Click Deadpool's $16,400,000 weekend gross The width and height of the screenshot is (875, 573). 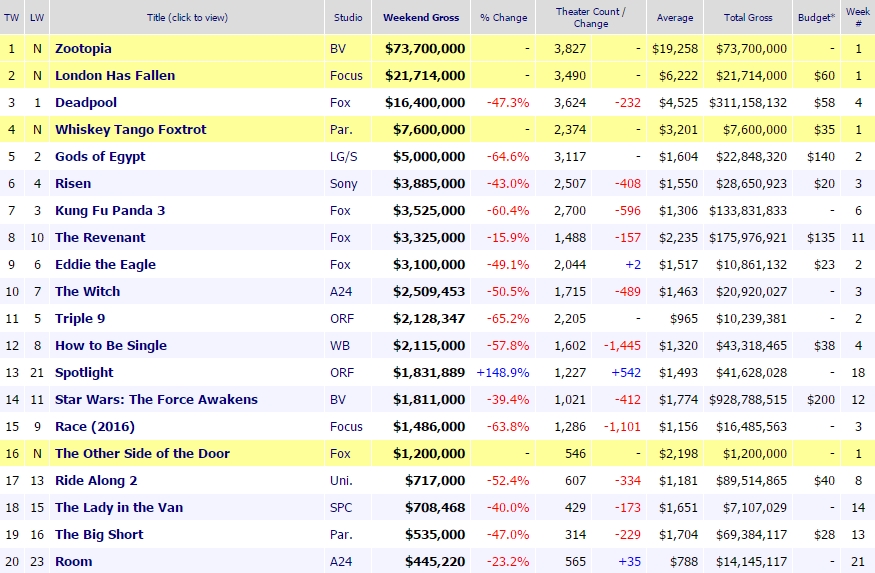425,103
